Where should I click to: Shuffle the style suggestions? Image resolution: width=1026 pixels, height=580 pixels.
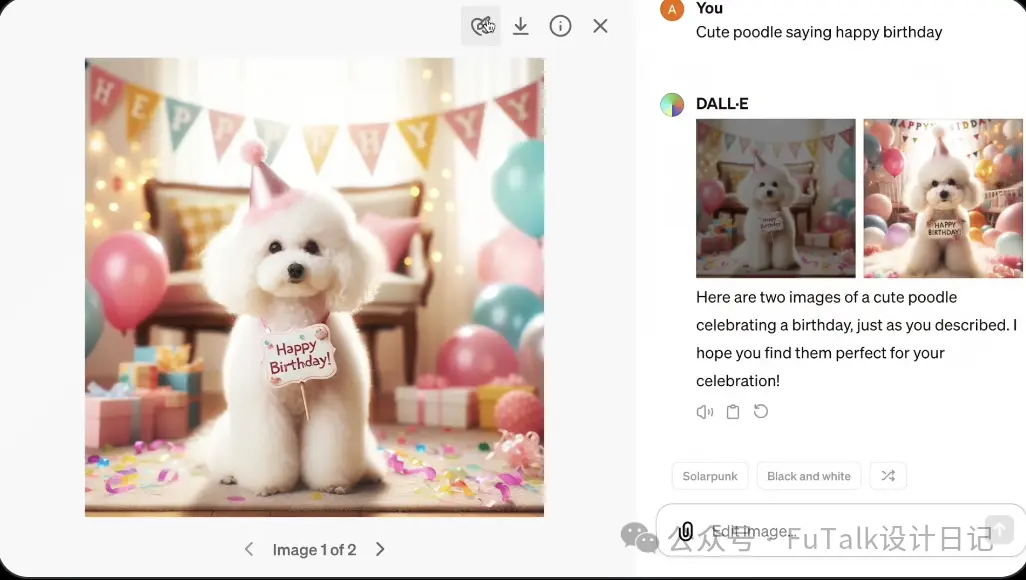[x=888, y=476]
